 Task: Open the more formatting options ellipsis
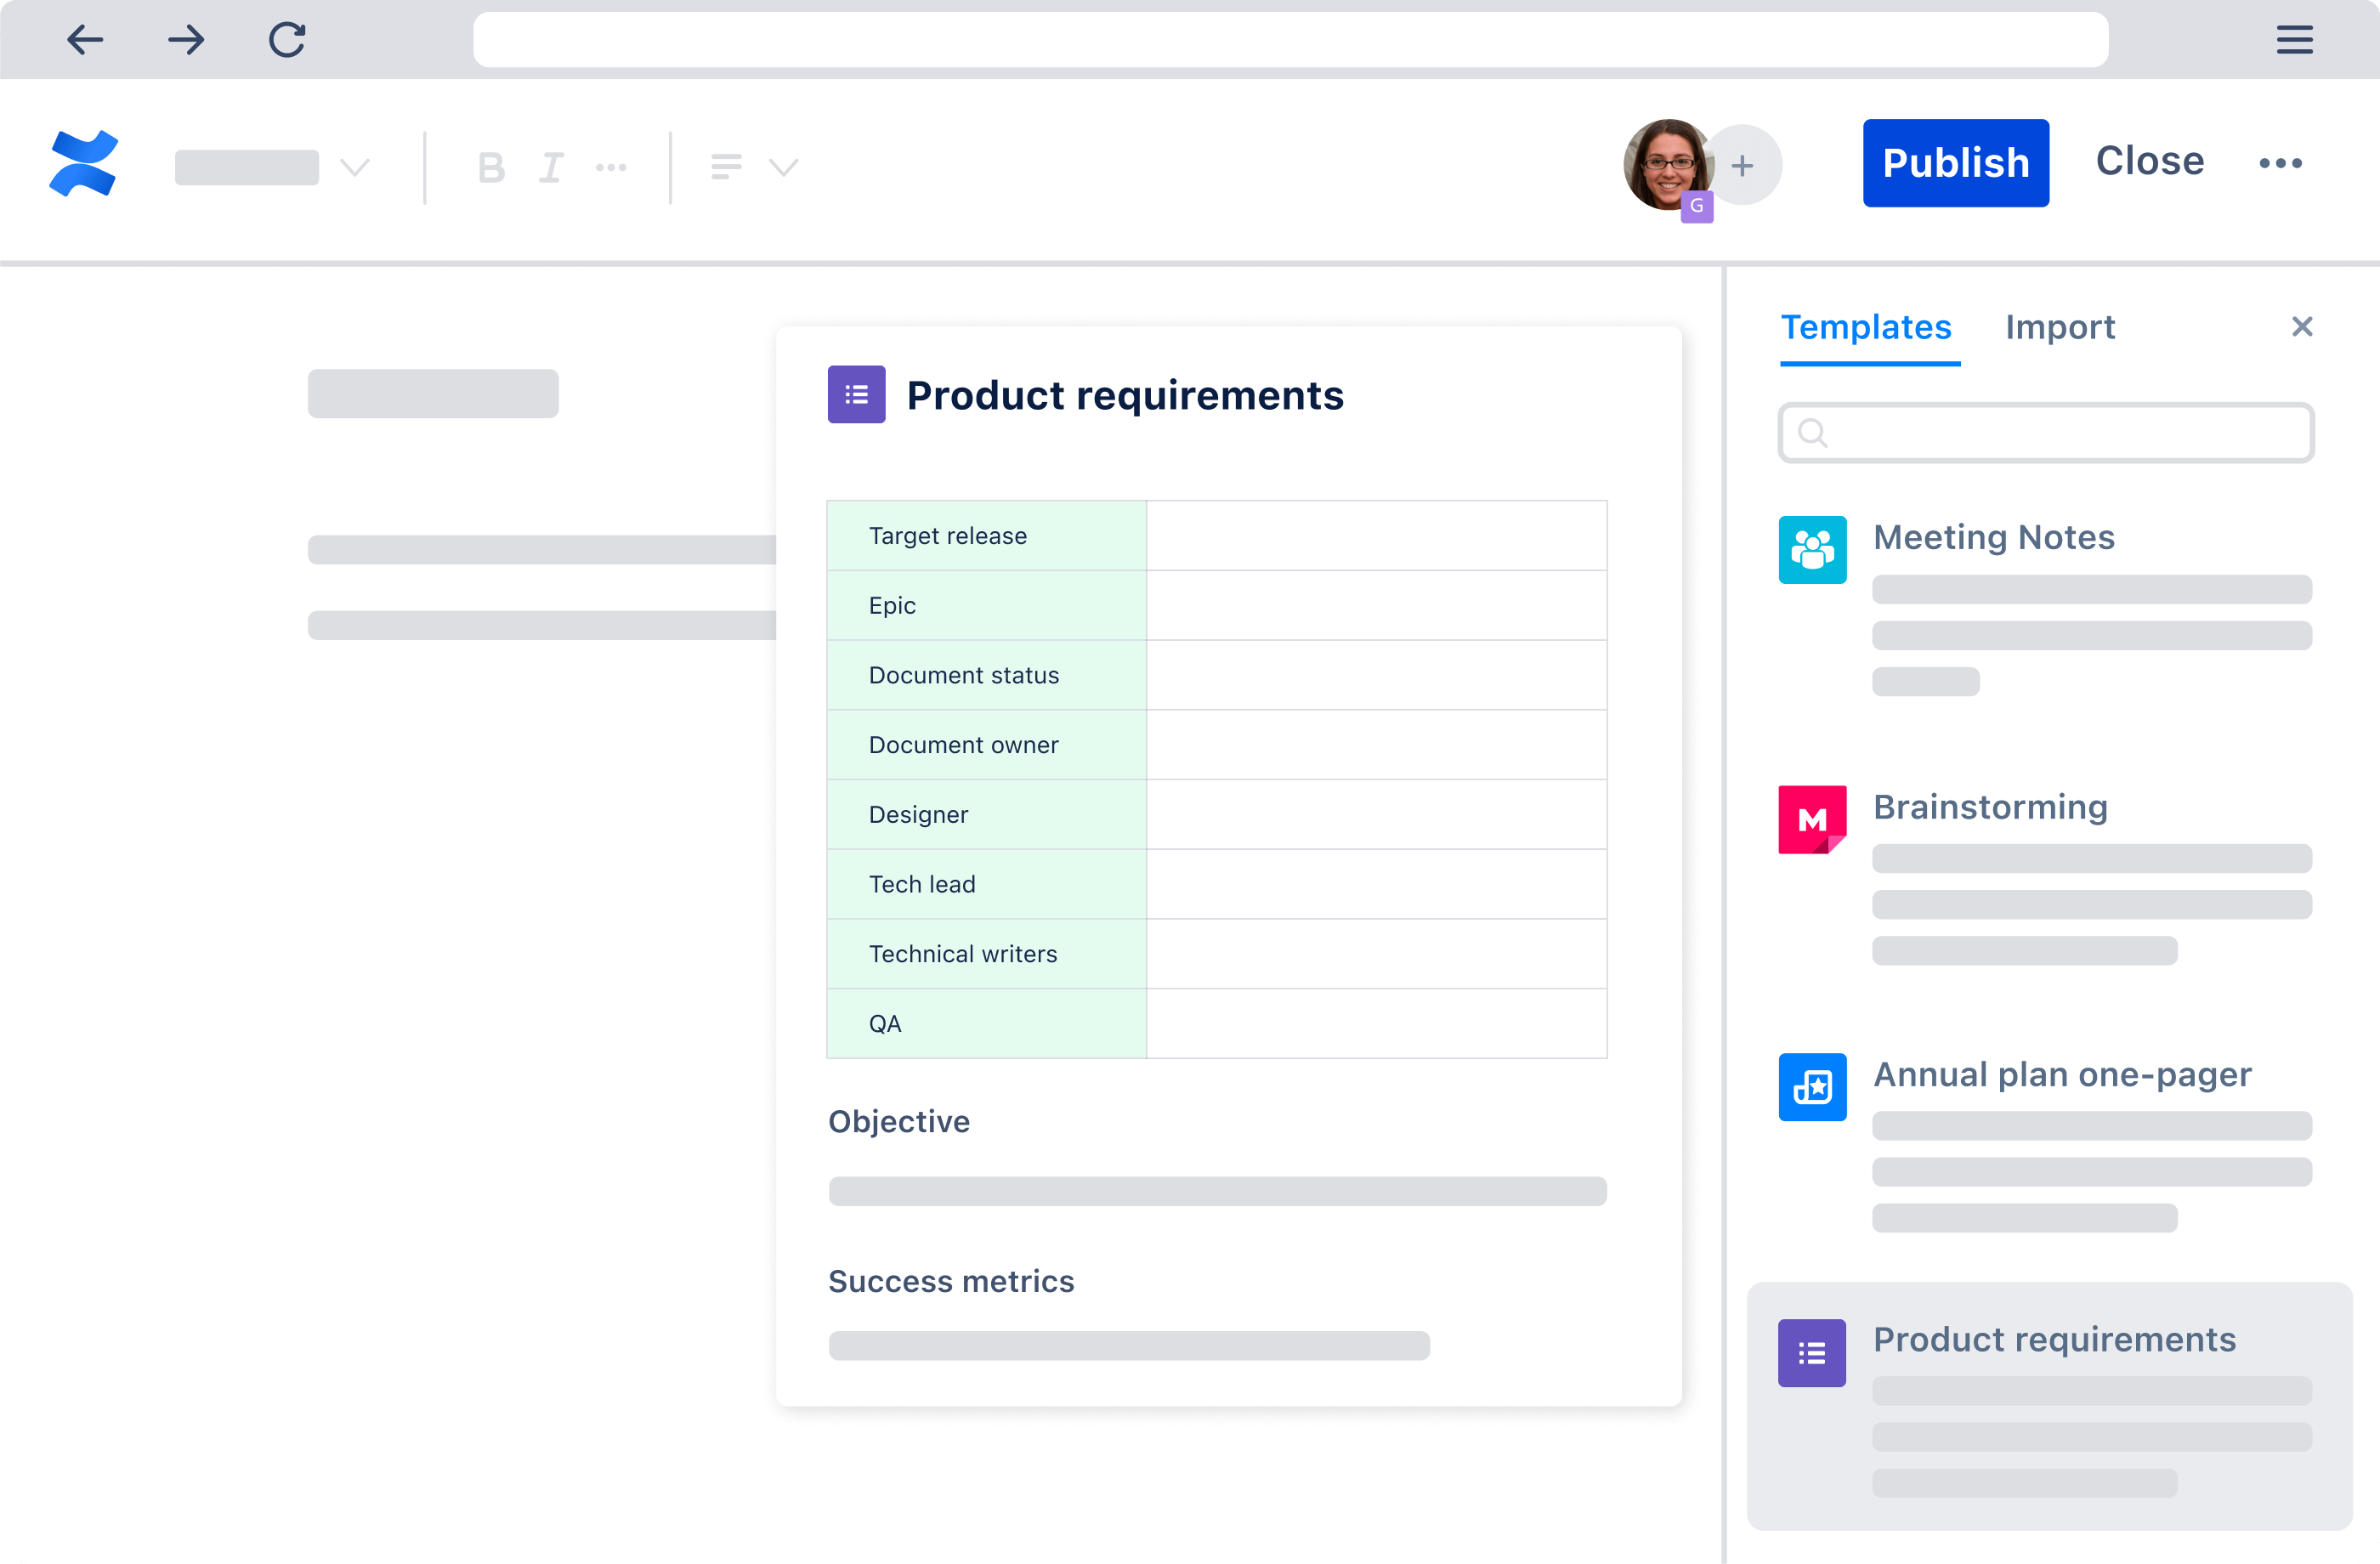point(611,167)
